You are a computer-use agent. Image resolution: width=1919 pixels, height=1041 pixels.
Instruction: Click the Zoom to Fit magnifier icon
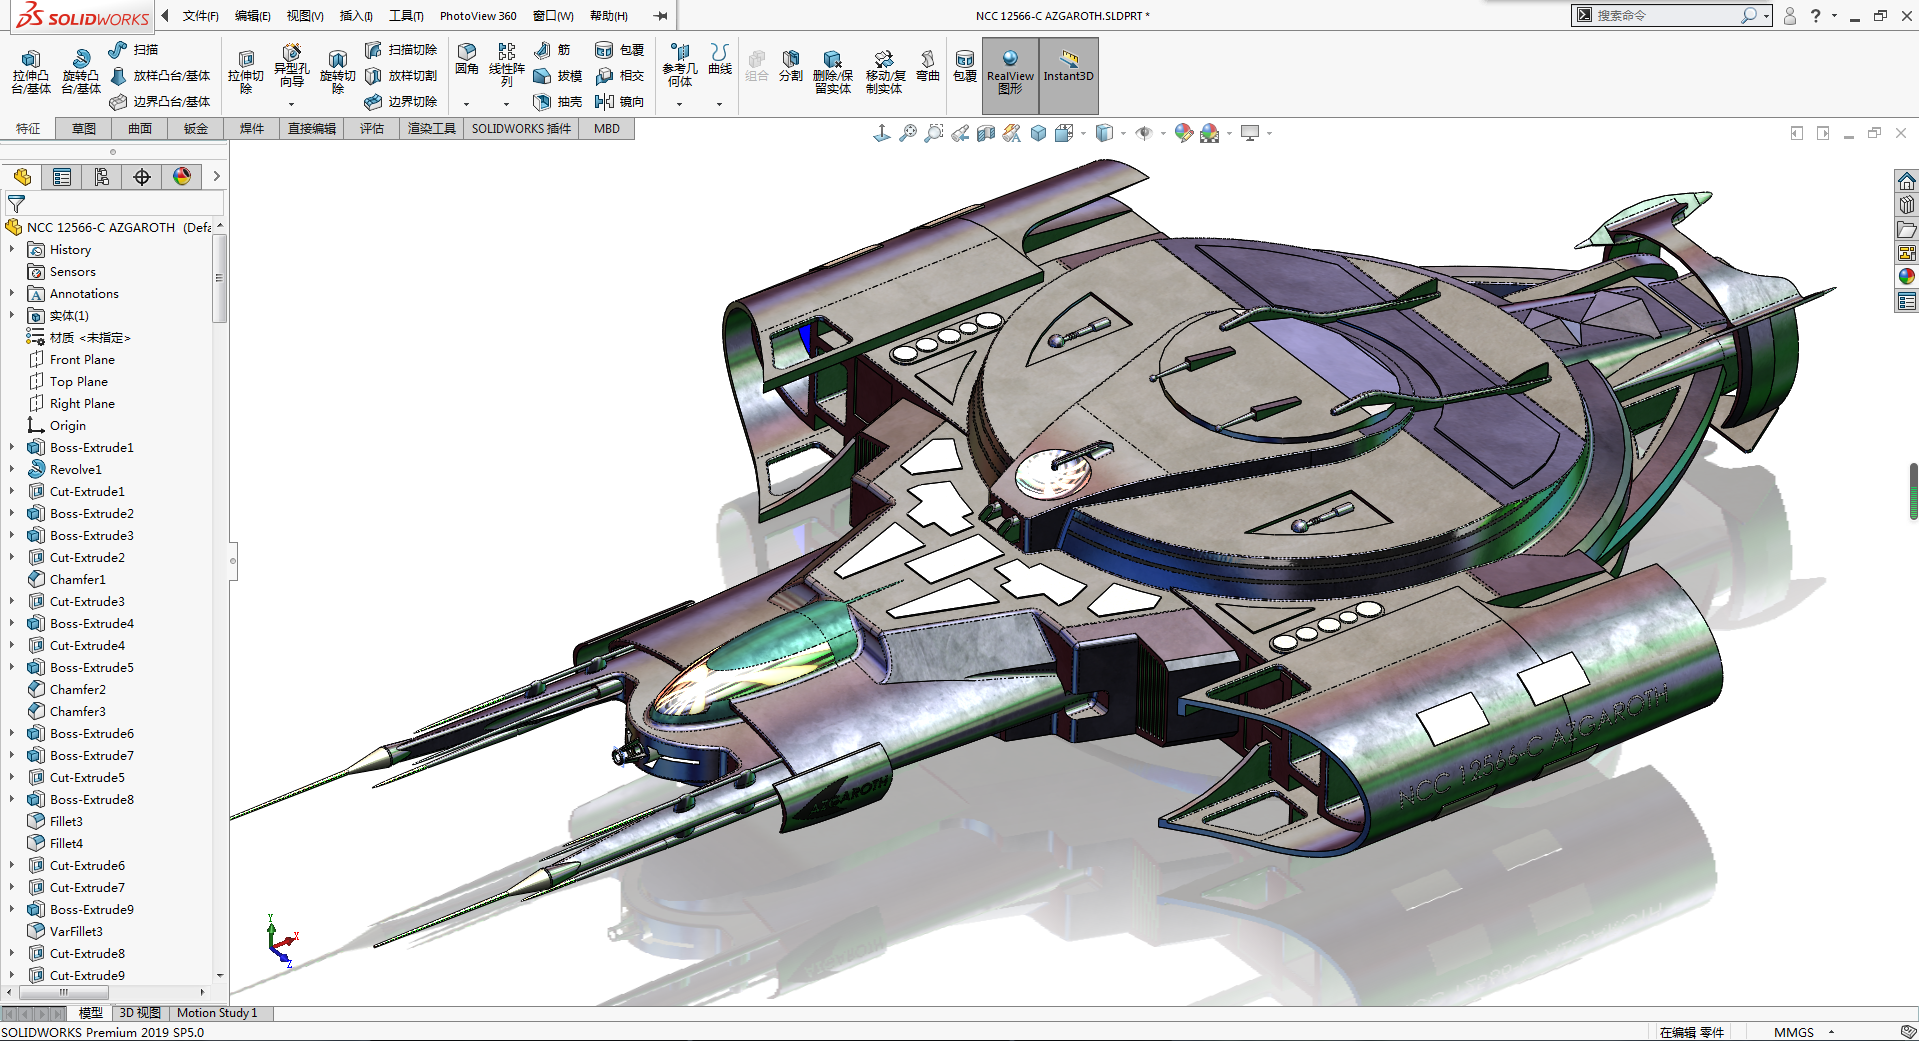click(x=907, y=133)
